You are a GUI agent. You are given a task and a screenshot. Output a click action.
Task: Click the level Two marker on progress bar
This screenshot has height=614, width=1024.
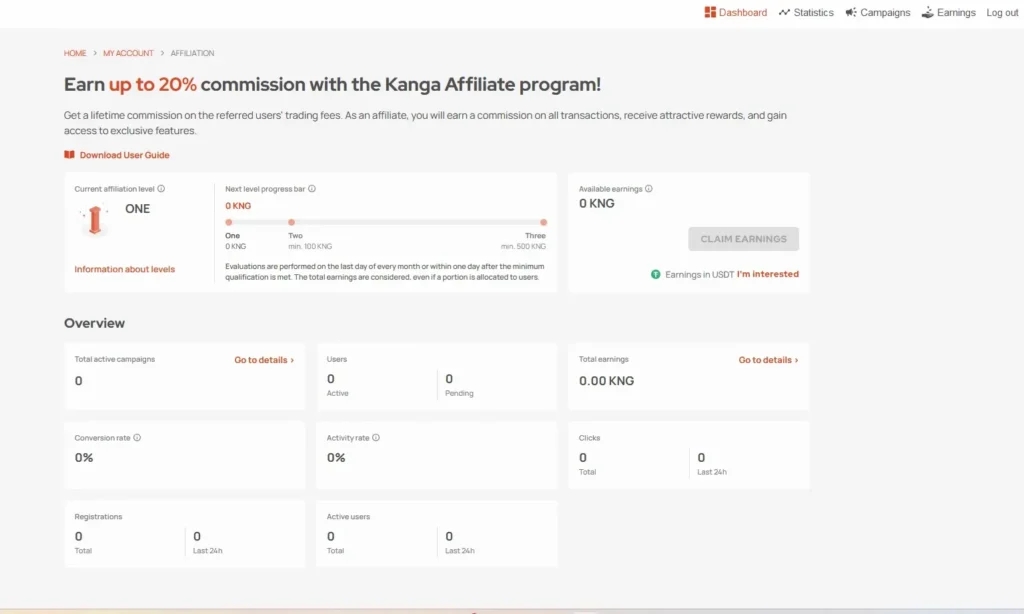291,223
